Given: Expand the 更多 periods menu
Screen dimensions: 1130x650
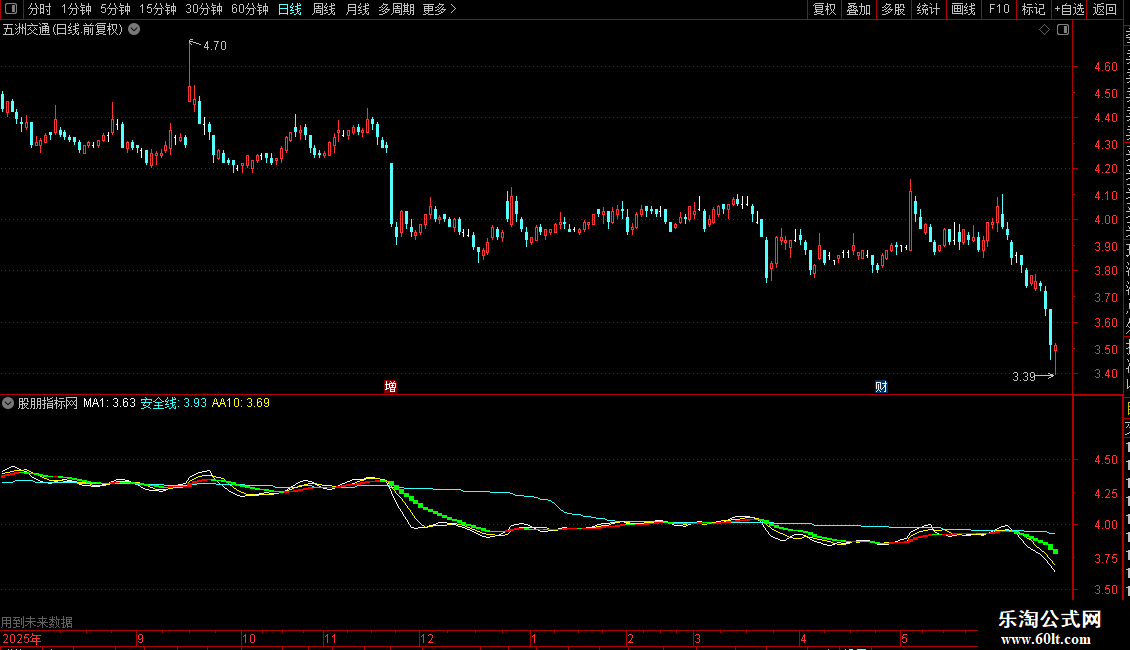Looking at the screenshot, I should click(439, 9).
